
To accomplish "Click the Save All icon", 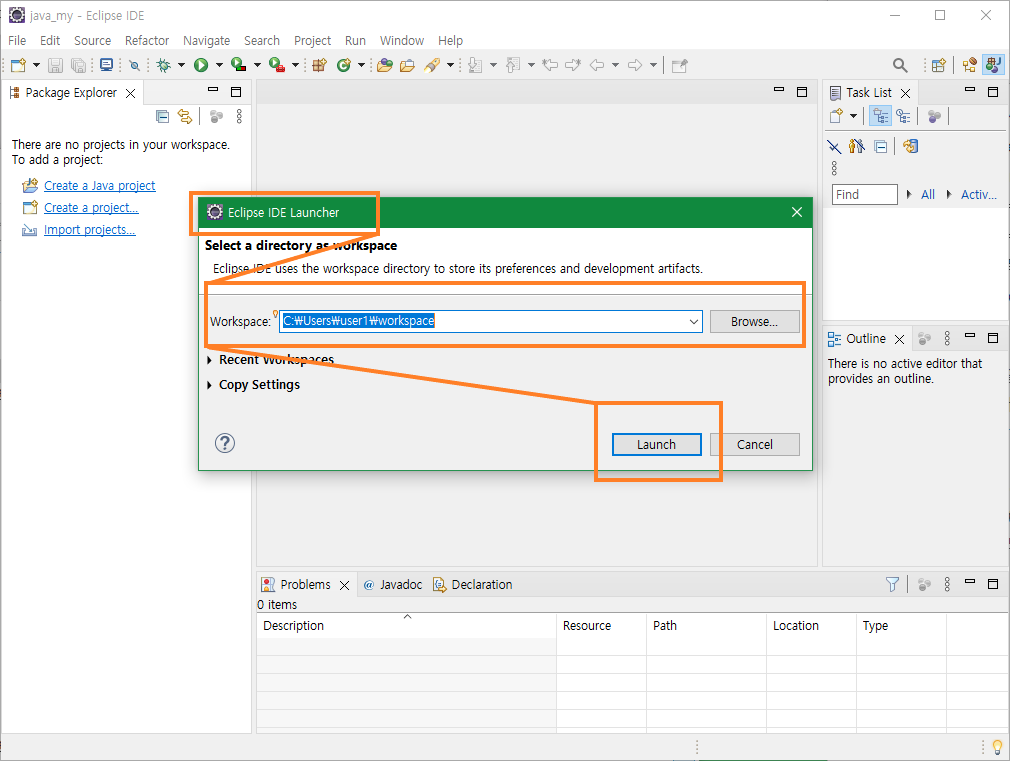I will point(78,65).
